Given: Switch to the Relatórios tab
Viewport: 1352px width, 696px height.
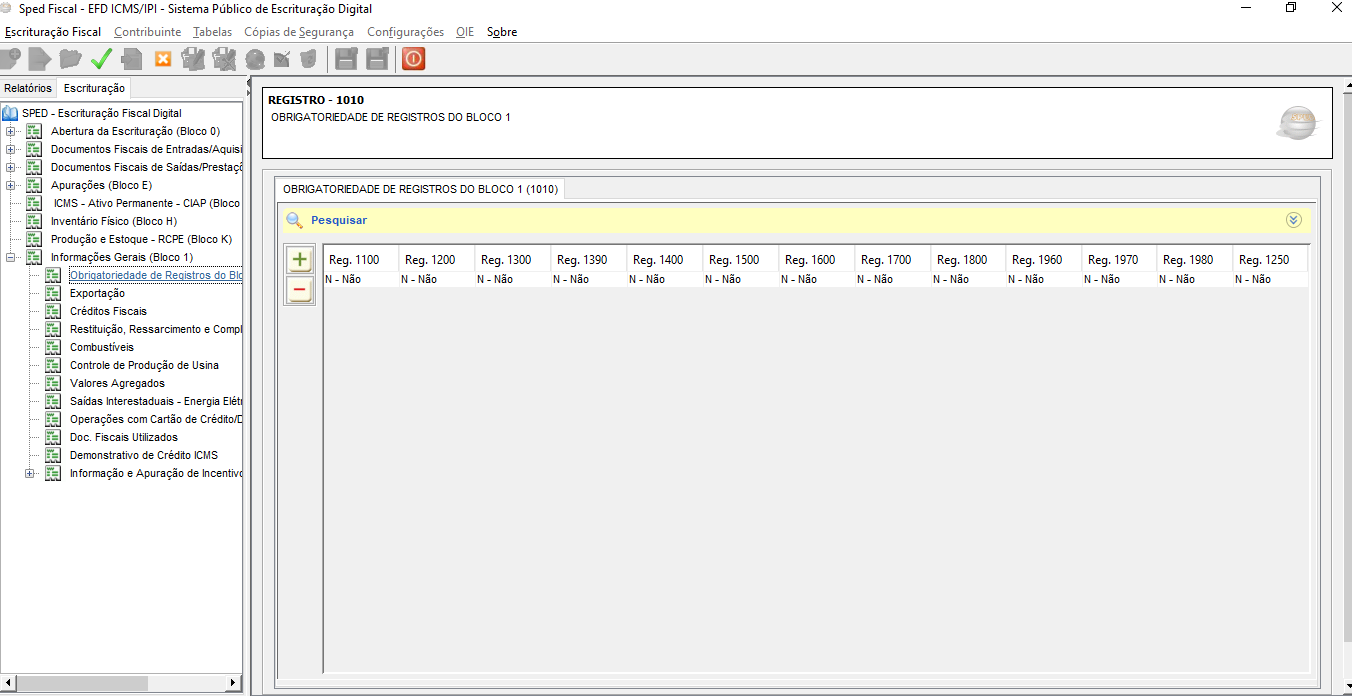Looking at the screenshot, I should [x=28, y=88].
